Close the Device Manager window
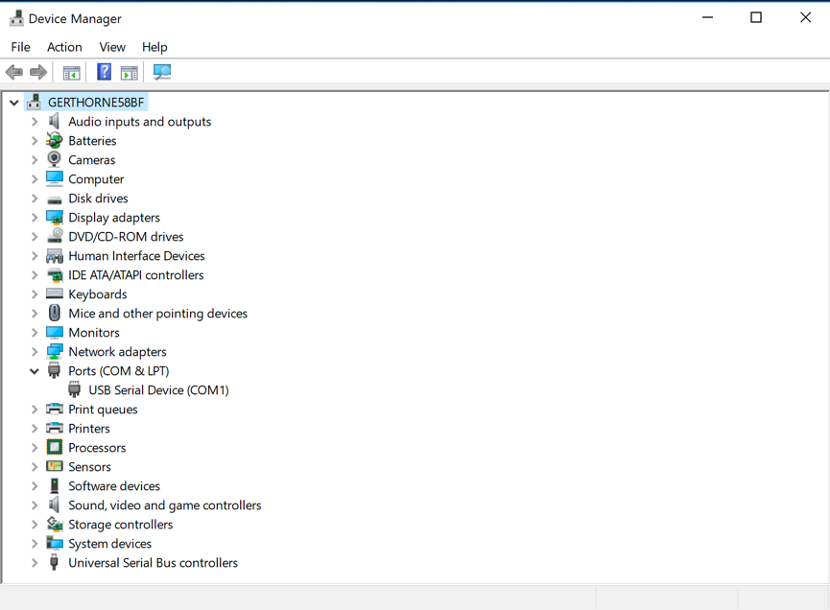830x610 pixels. coord(805,17)
